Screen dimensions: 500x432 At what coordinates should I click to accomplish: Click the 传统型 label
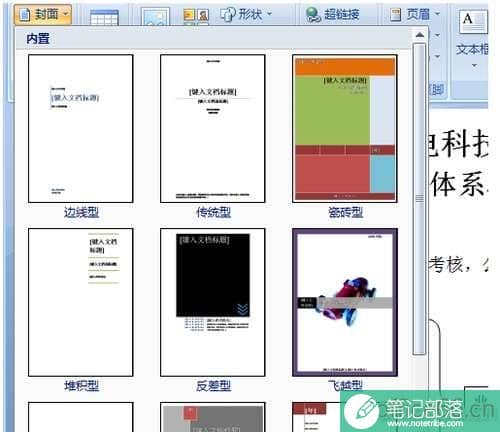coord(213,212)
